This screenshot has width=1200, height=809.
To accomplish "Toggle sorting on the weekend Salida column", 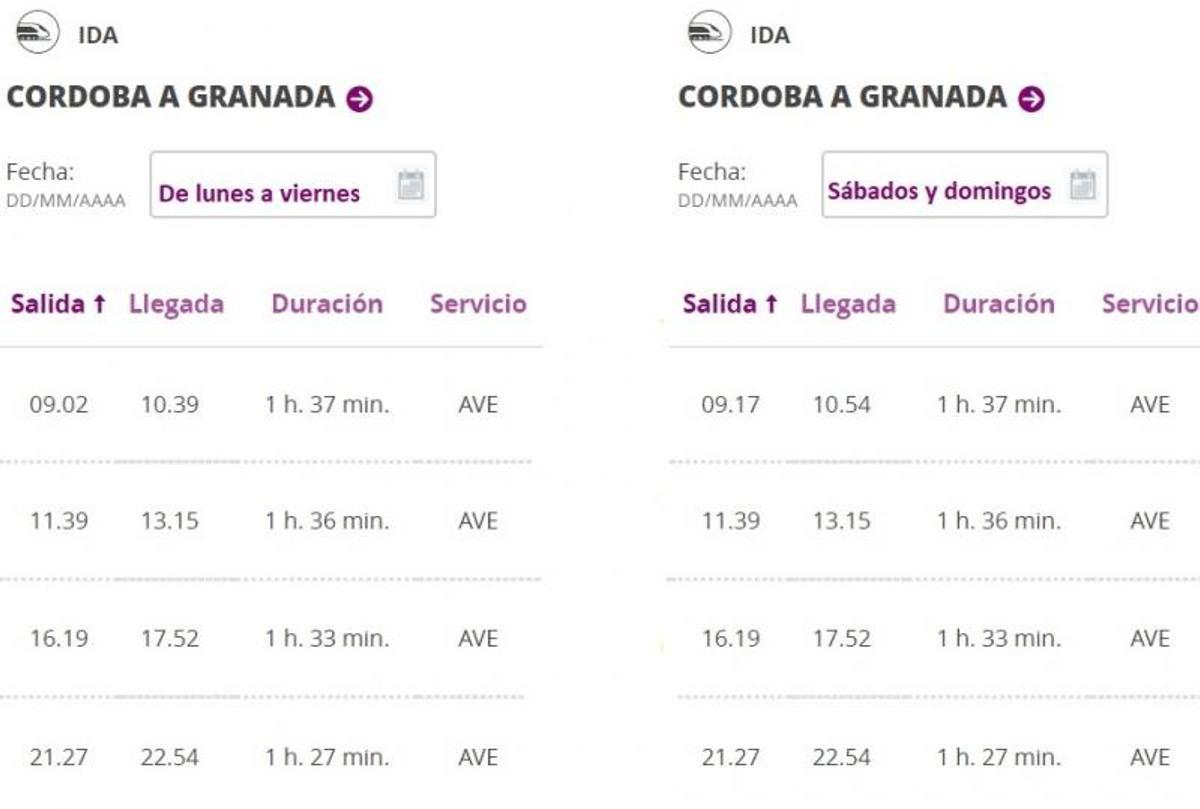I will (727, 303).
